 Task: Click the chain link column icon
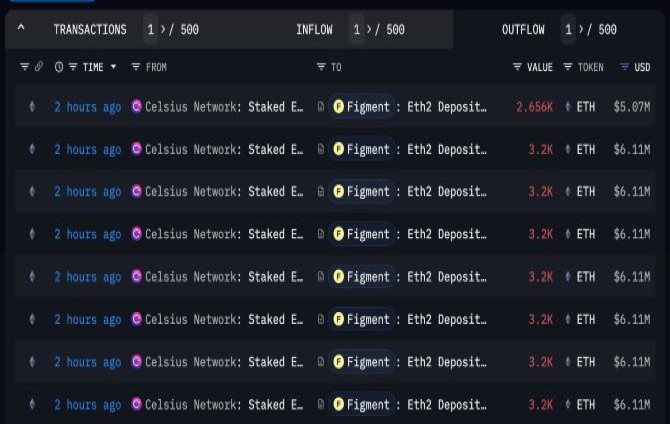[39, 67]
